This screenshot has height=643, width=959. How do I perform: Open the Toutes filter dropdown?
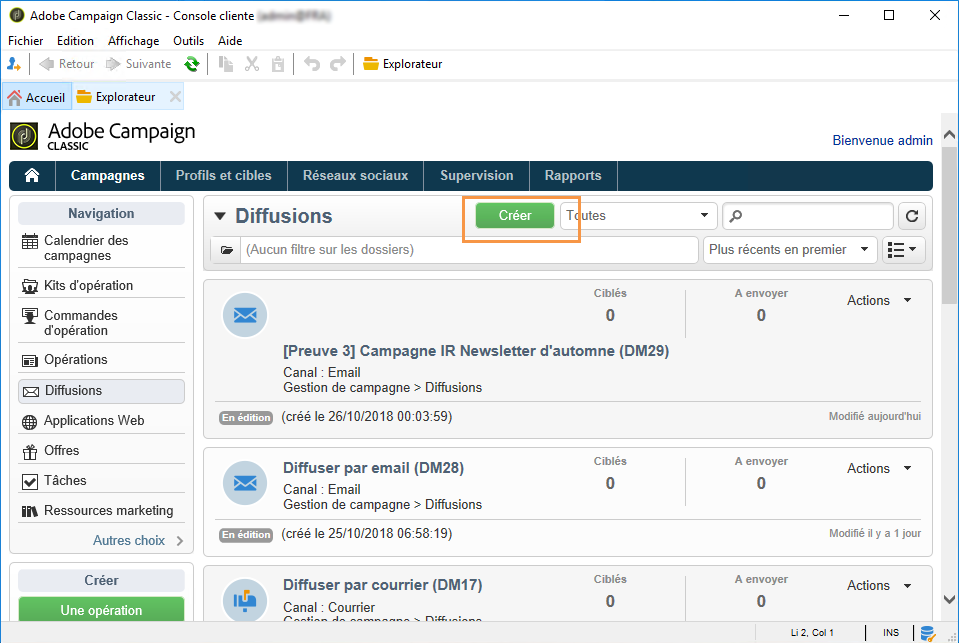(639, 216)
